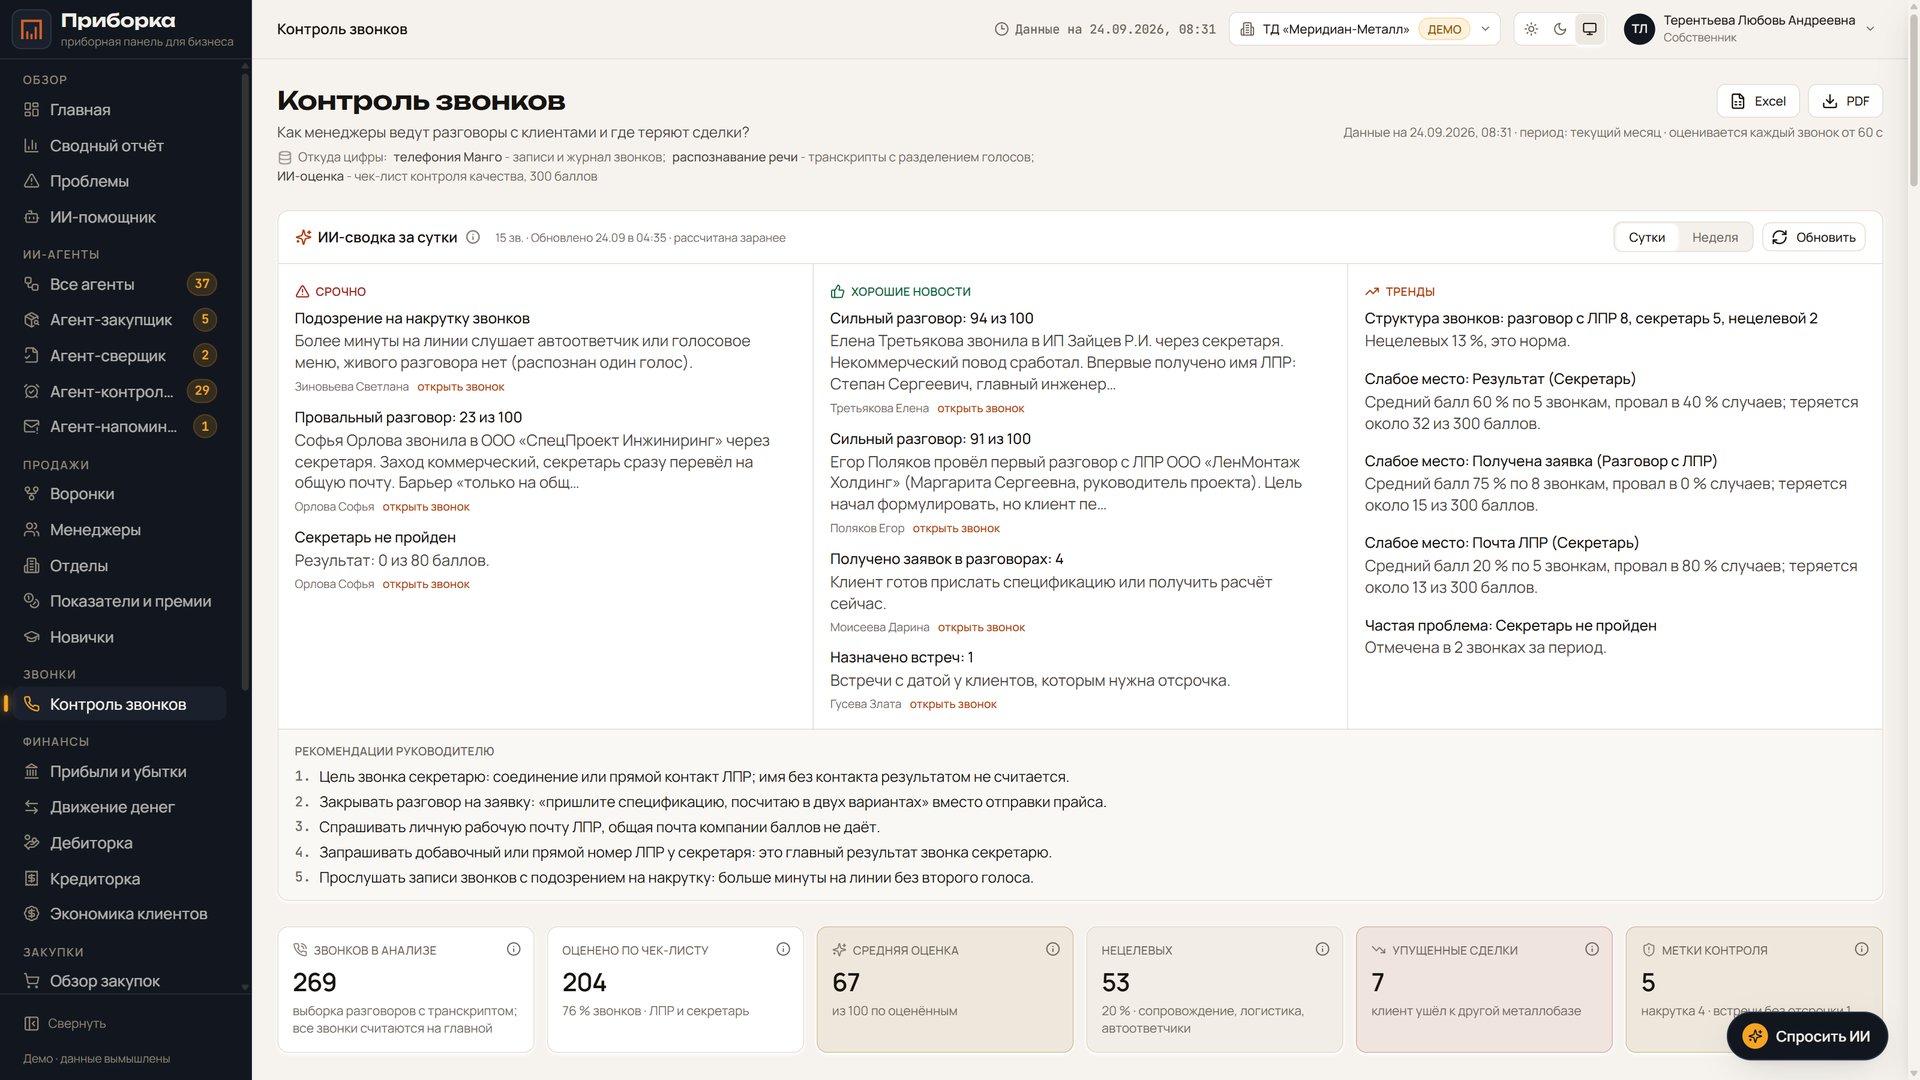Image resolution: width=1920 pixels, height=1080 pixels.
Task: Show info for Средняя оценка card
Action: (1052, 949)
